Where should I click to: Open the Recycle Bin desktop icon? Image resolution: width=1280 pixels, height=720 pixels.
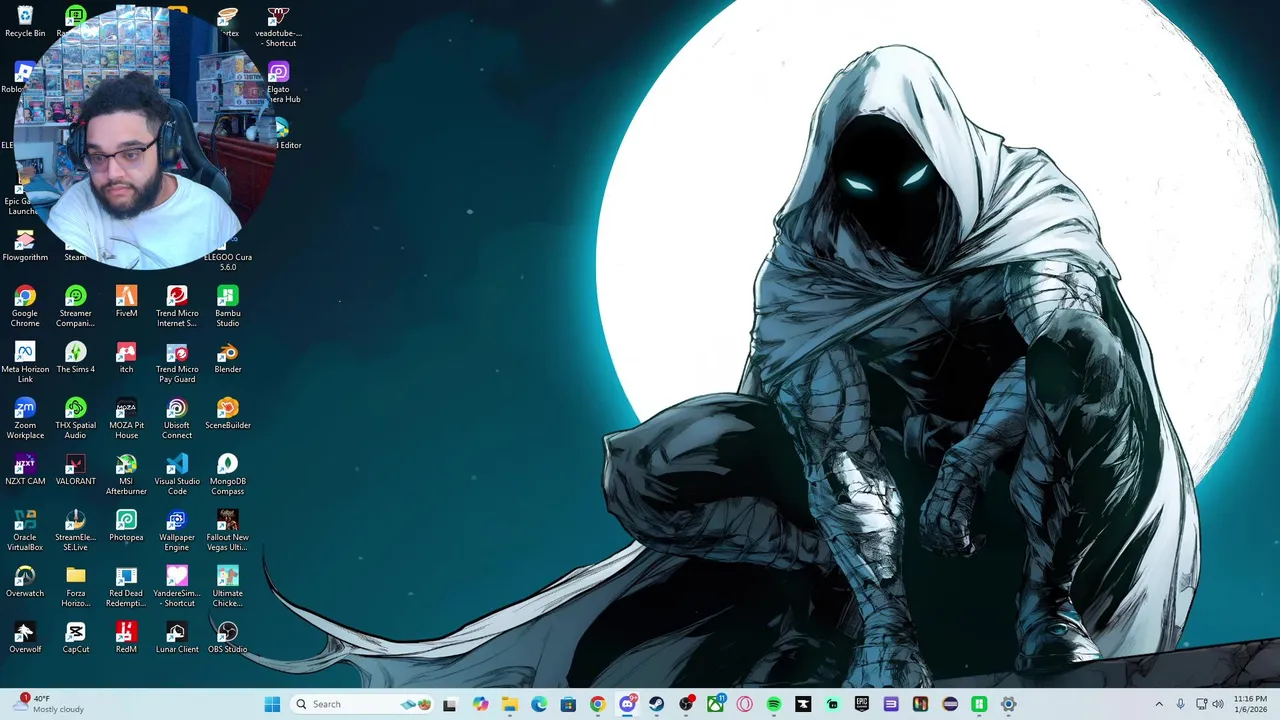point(25,22)
